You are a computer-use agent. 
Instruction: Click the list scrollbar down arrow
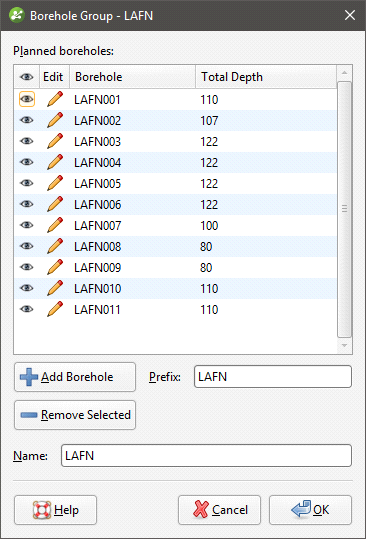pyautogui.click(x=344, y=345)
